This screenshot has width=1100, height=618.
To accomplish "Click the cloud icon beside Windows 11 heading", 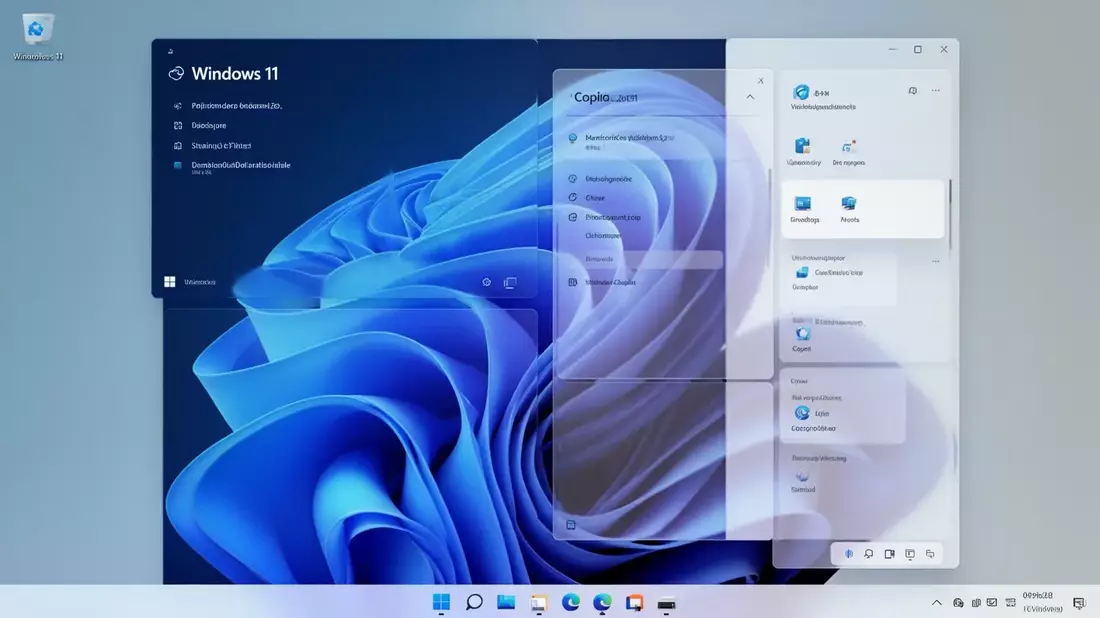I will click(x=176, y=74).
